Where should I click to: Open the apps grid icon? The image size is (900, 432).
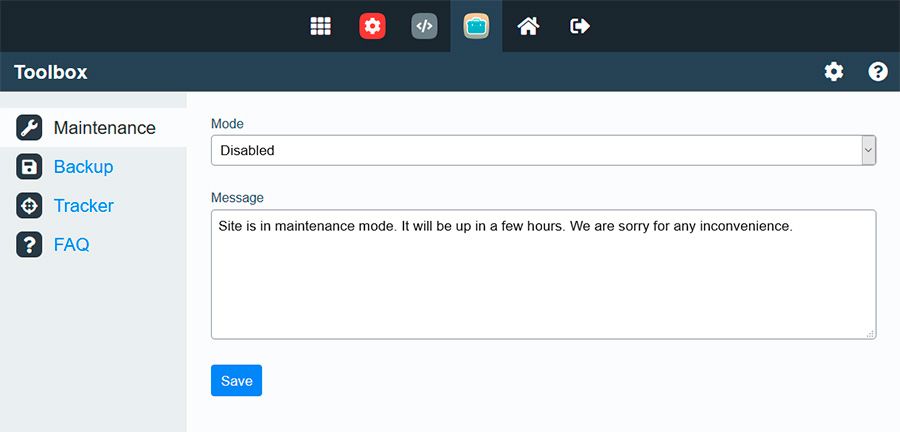pyautogui.click(x=320, y=26)
